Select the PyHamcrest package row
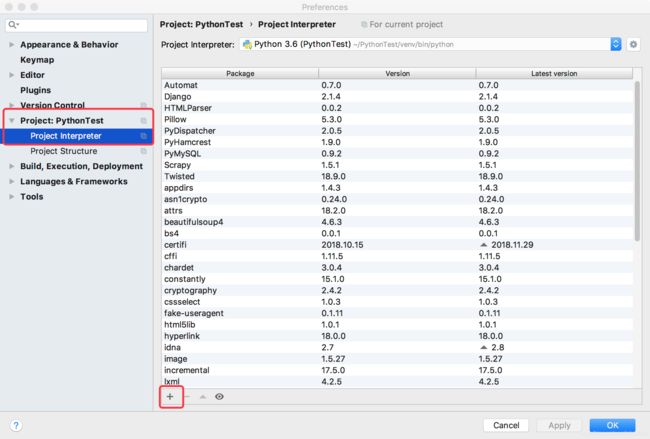Viewport: 650px width, 439px height. (397, 142)
